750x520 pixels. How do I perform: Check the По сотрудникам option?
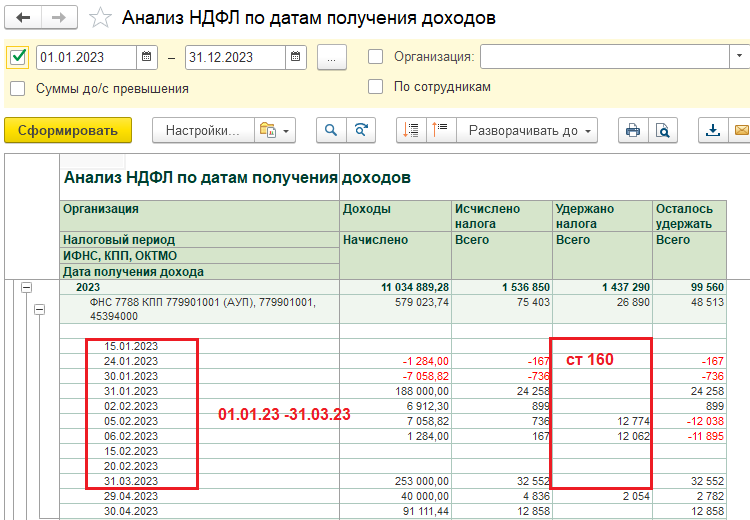tap(376, 87)
